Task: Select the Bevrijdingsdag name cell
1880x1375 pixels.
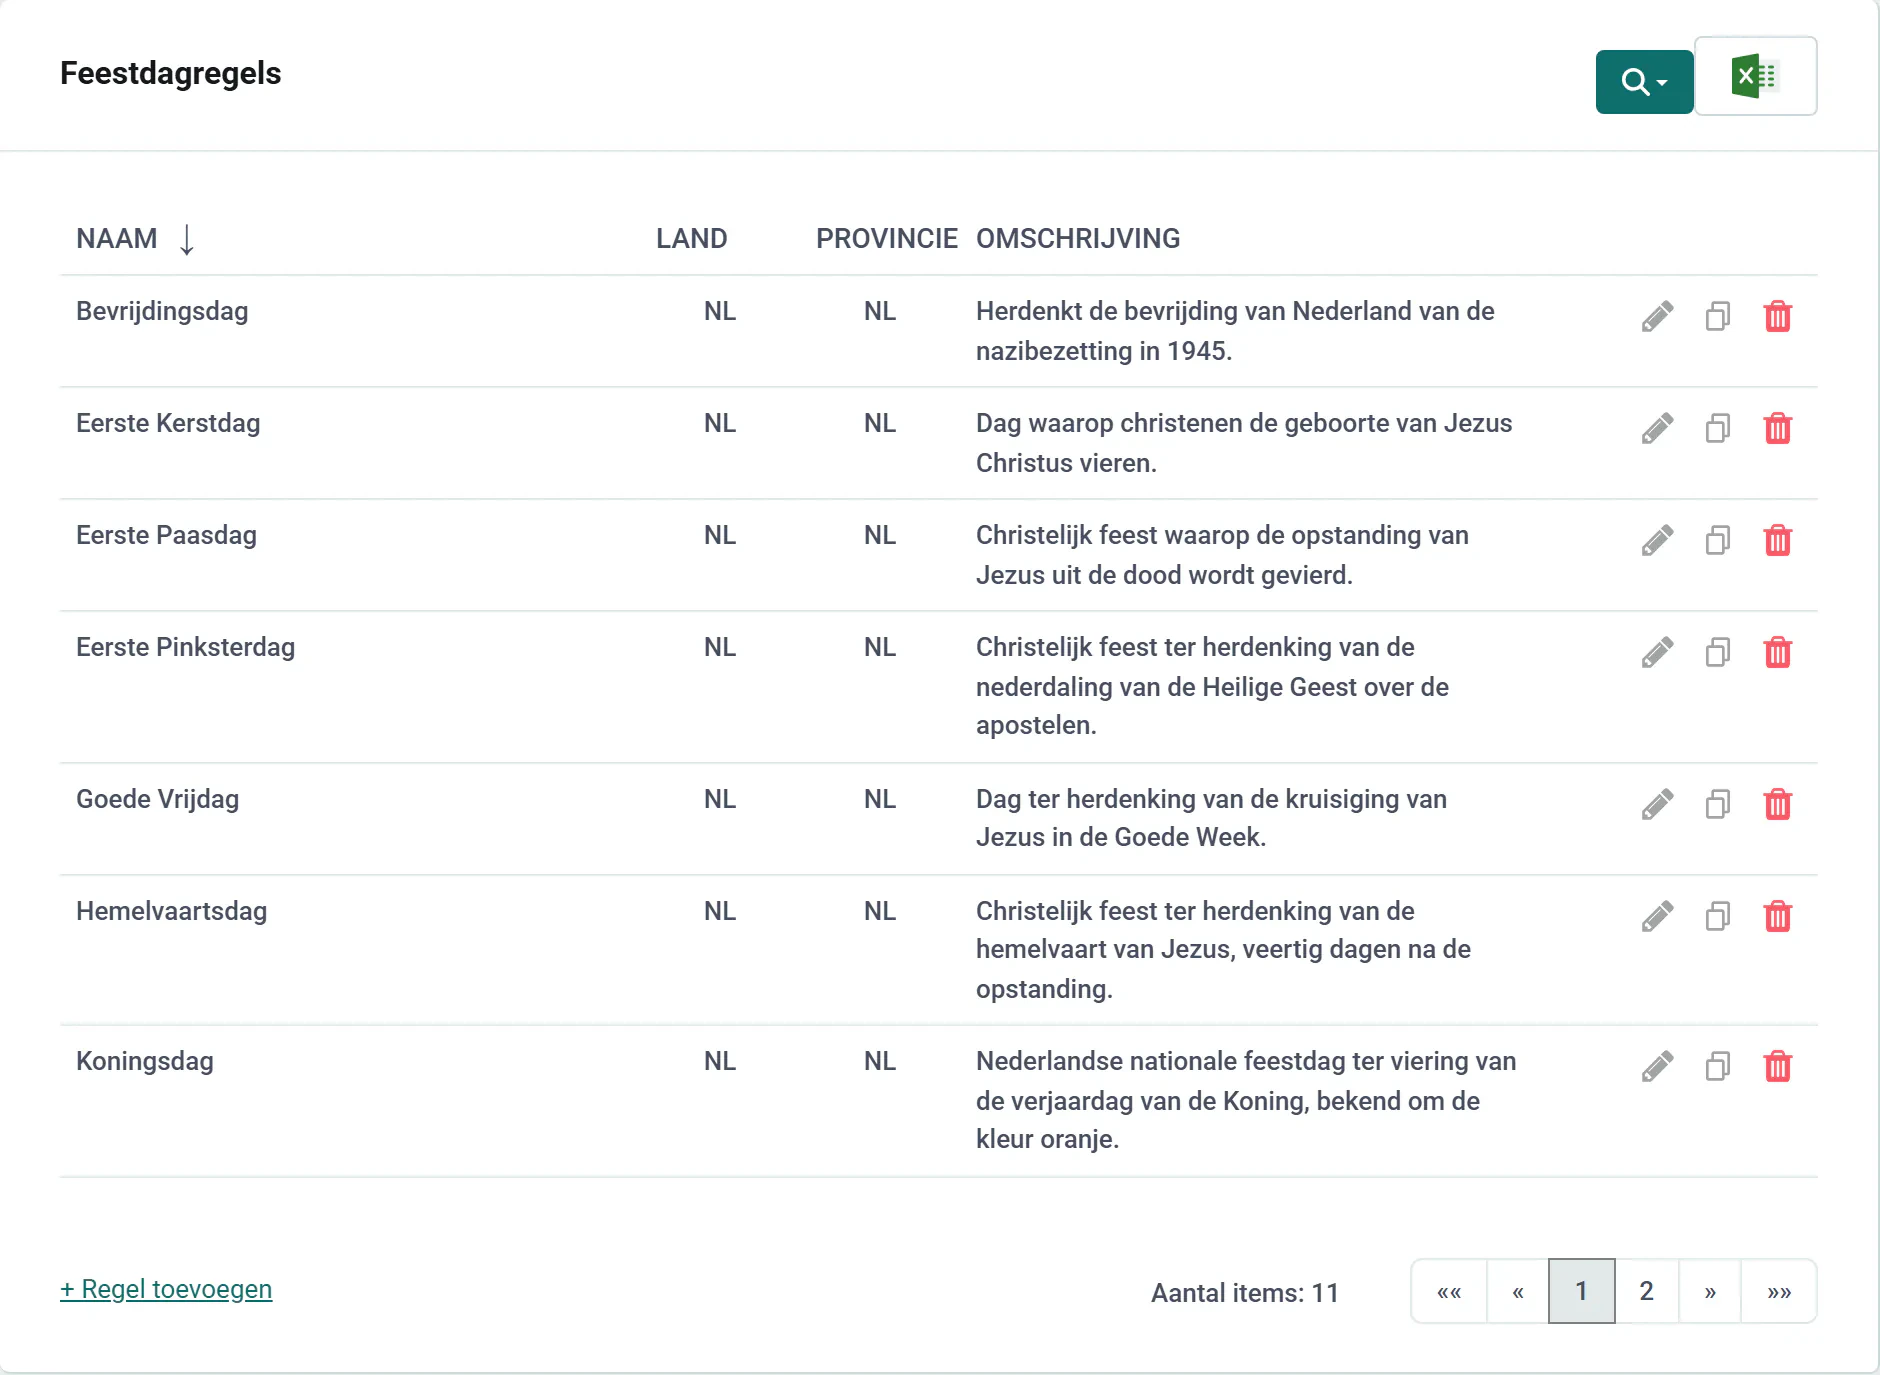Action: click(x=162, y=312)
